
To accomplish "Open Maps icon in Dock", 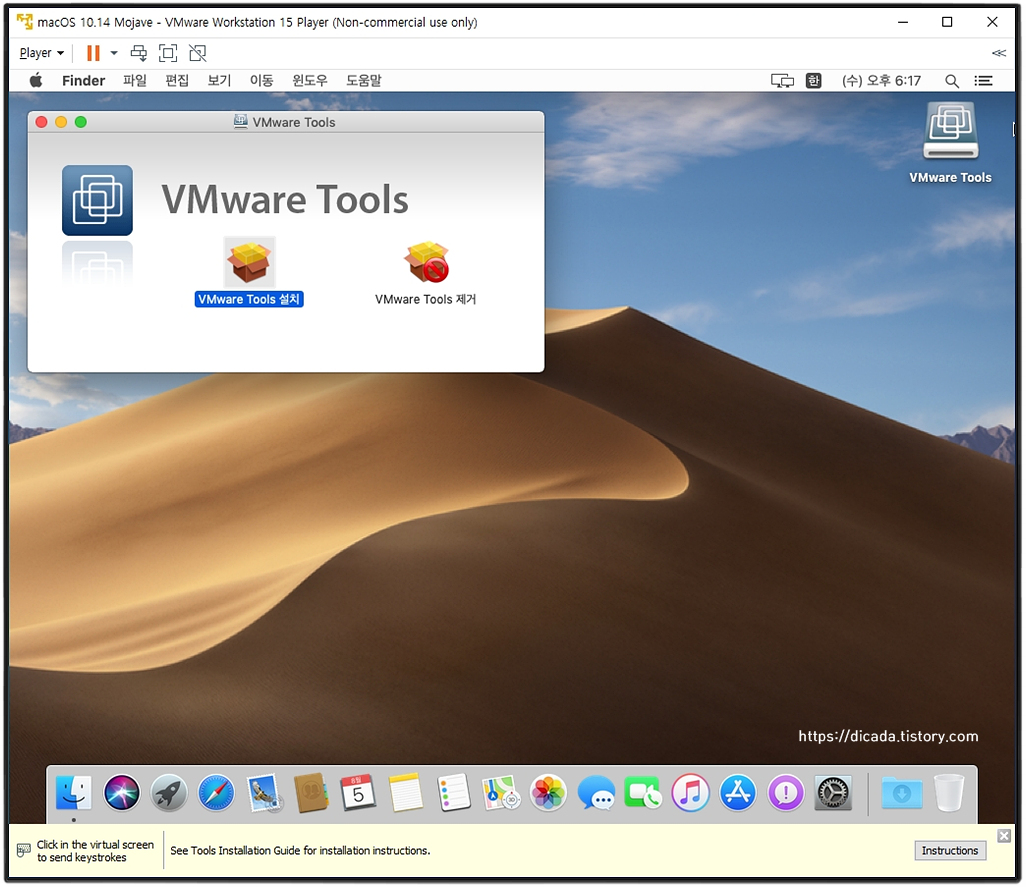I will pos(501,793).
